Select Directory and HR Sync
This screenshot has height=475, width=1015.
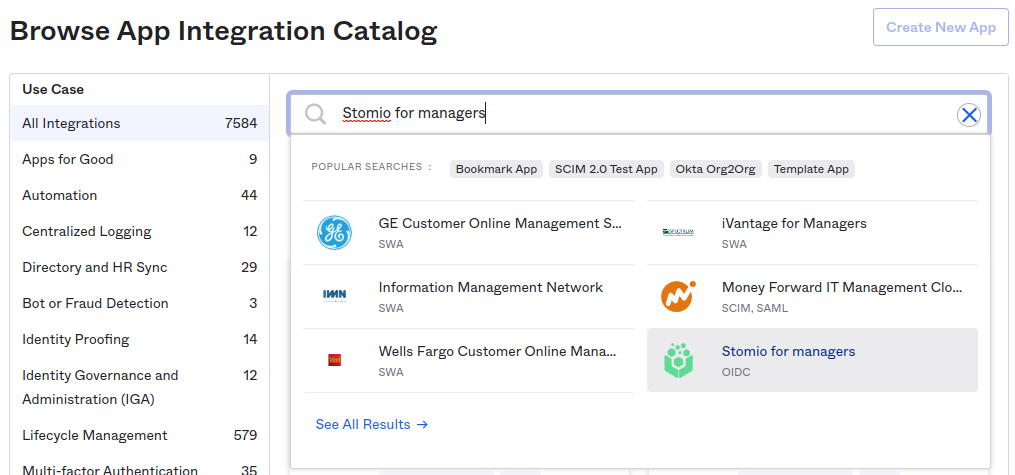coord(140,267)
